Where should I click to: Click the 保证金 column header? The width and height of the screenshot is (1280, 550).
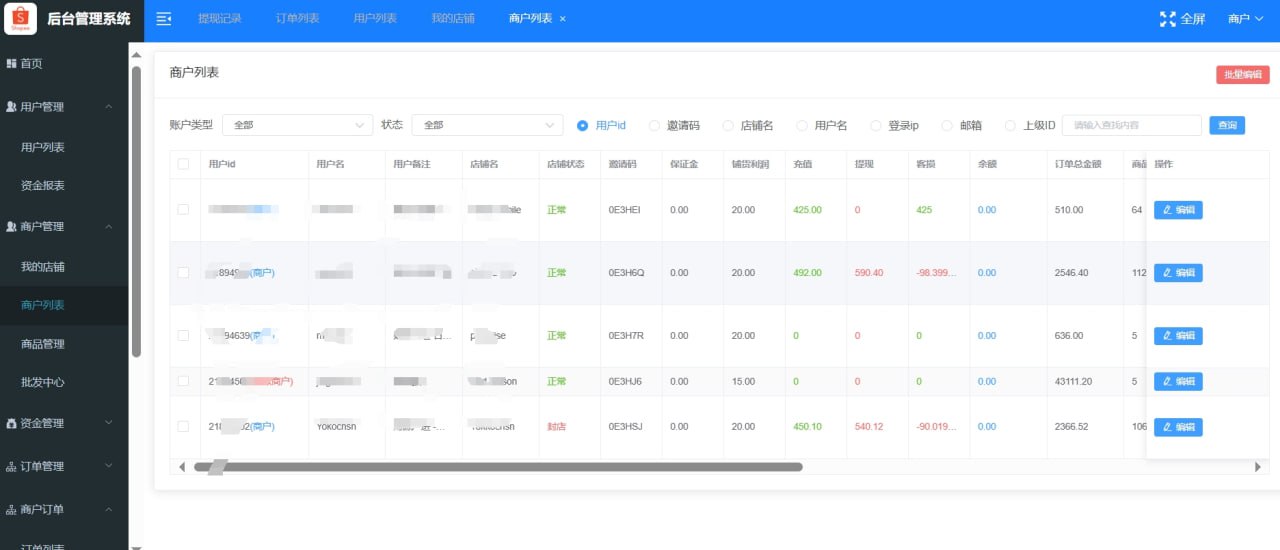point(684,164)
